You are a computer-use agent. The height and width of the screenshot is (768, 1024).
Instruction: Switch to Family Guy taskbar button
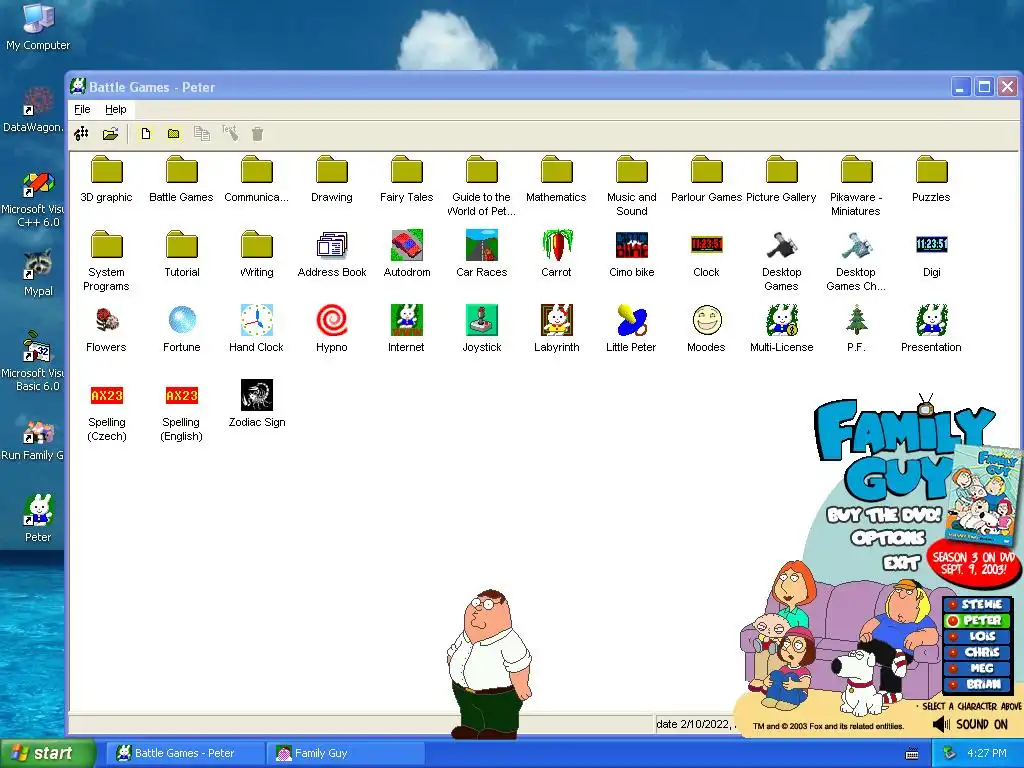[x=346, y=753]
